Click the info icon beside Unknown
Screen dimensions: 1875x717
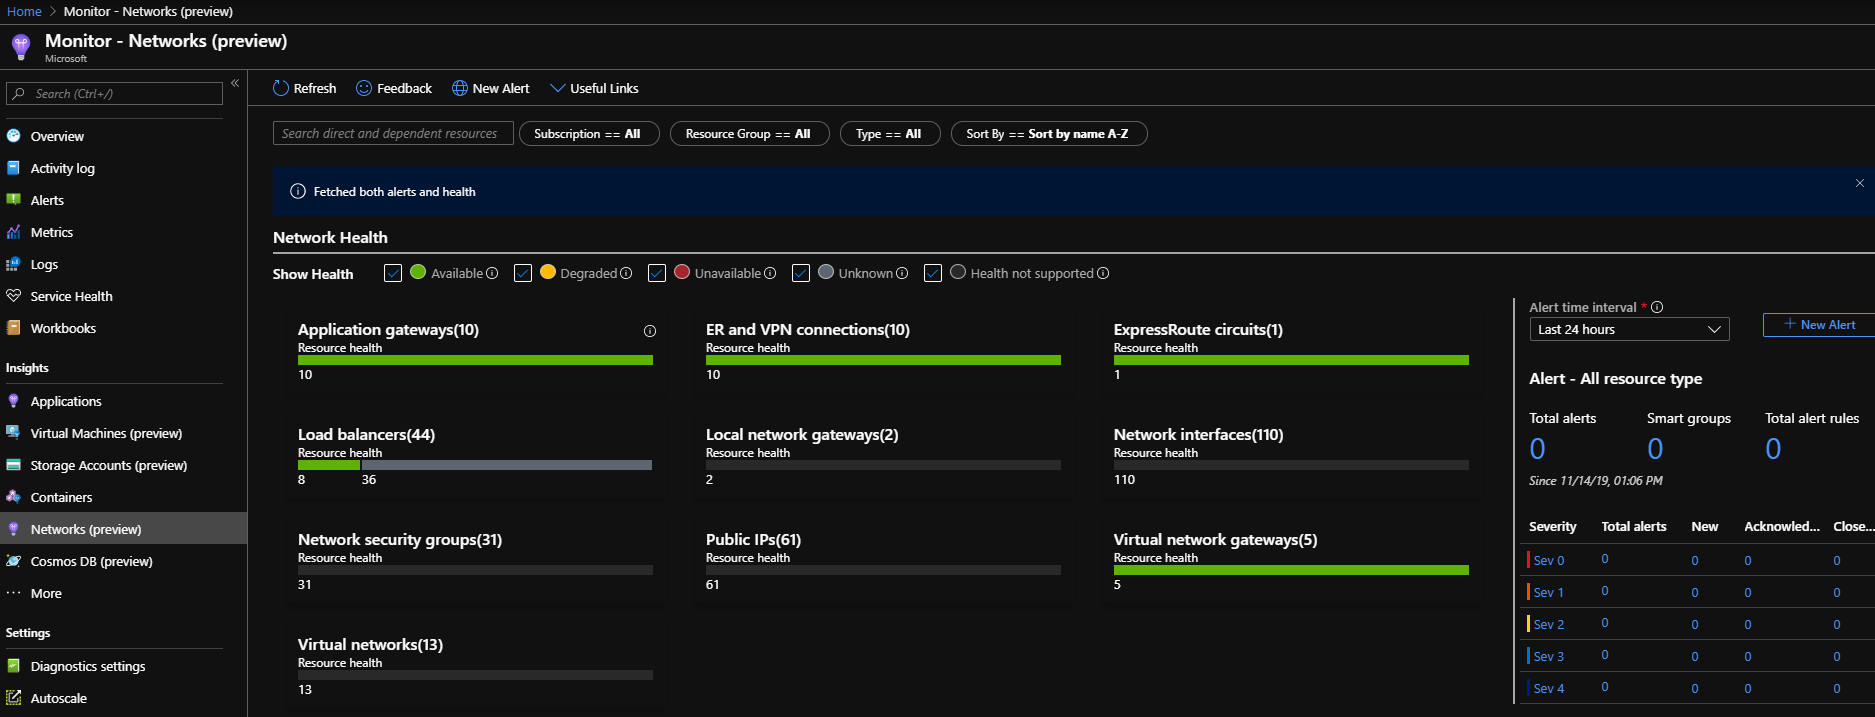(x=902, y=273)
